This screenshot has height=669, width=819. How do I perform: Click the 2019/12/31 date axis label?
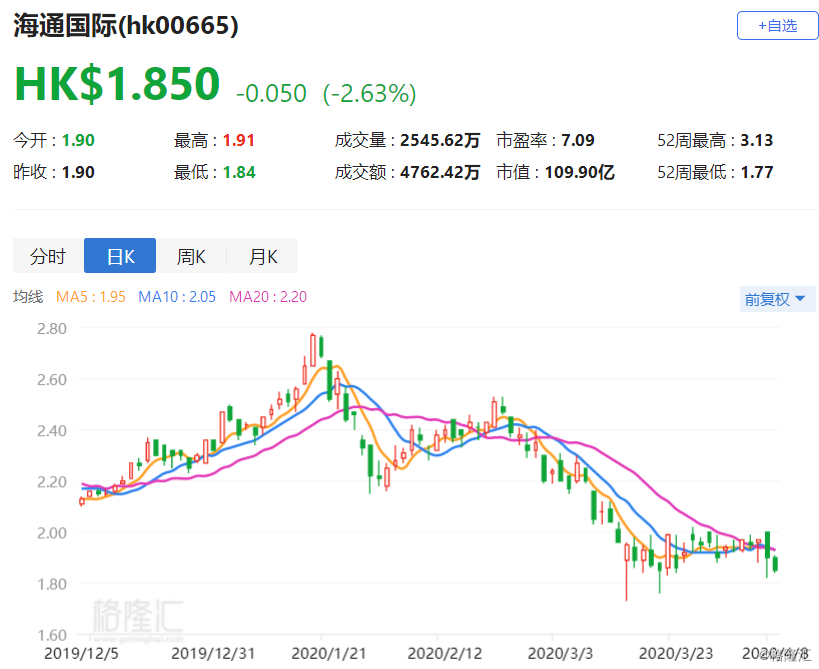[x=213, y=653]
